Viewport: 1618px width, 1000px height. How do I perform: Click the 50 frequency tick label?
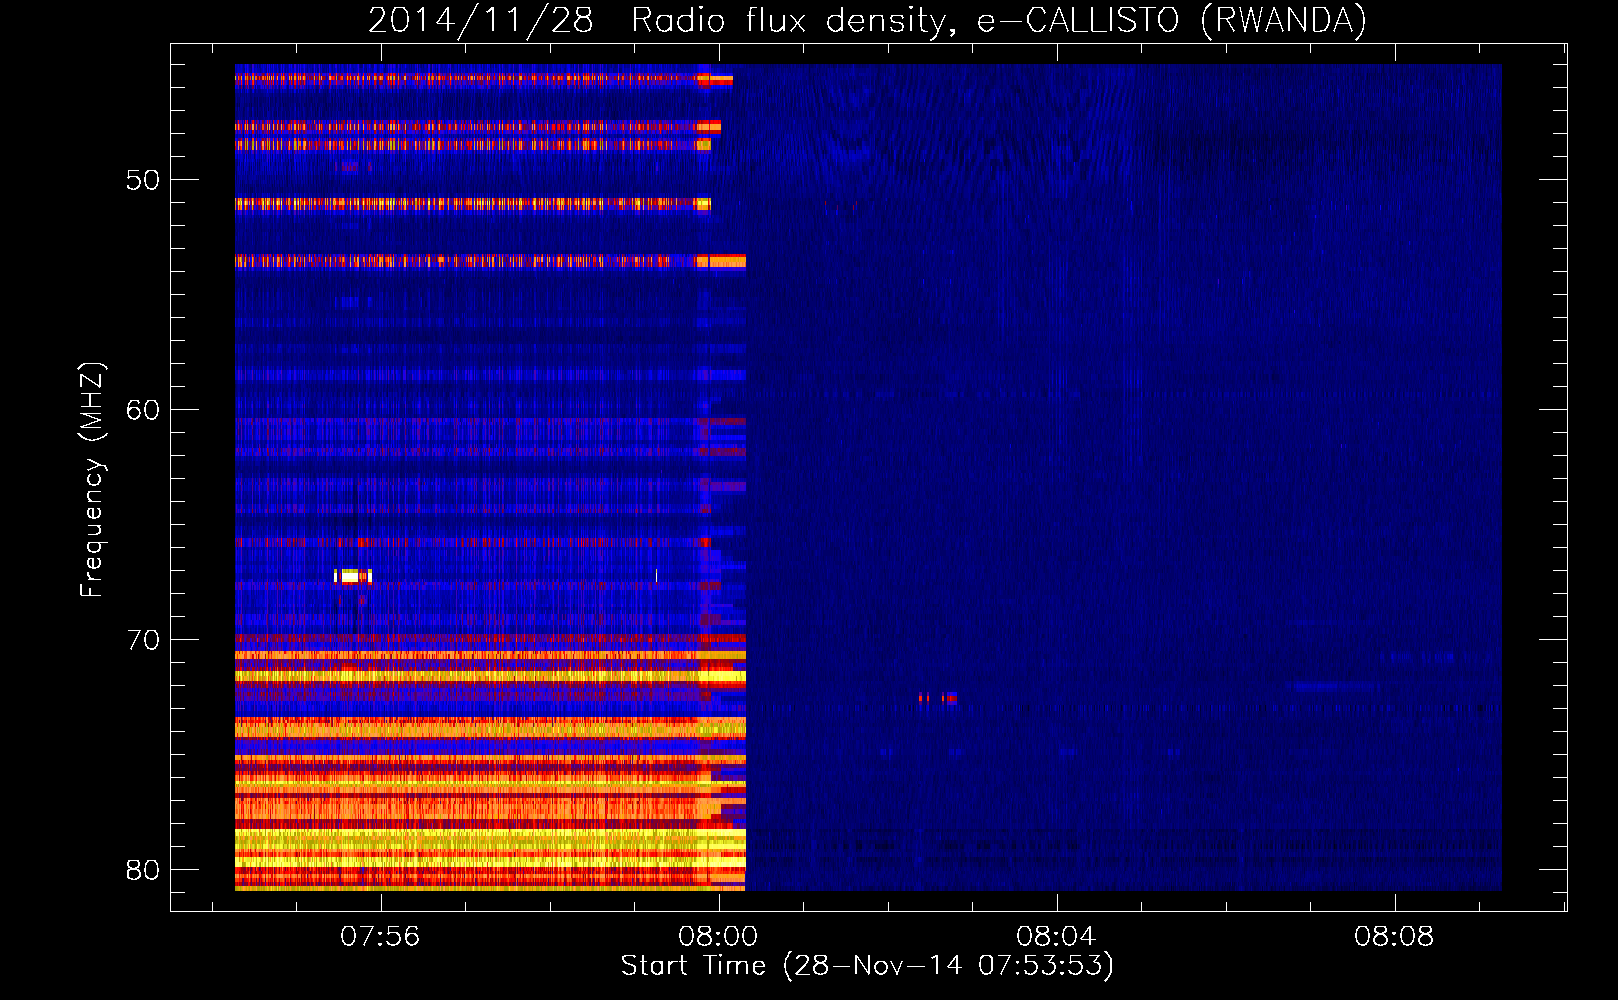tap(142, 180)
